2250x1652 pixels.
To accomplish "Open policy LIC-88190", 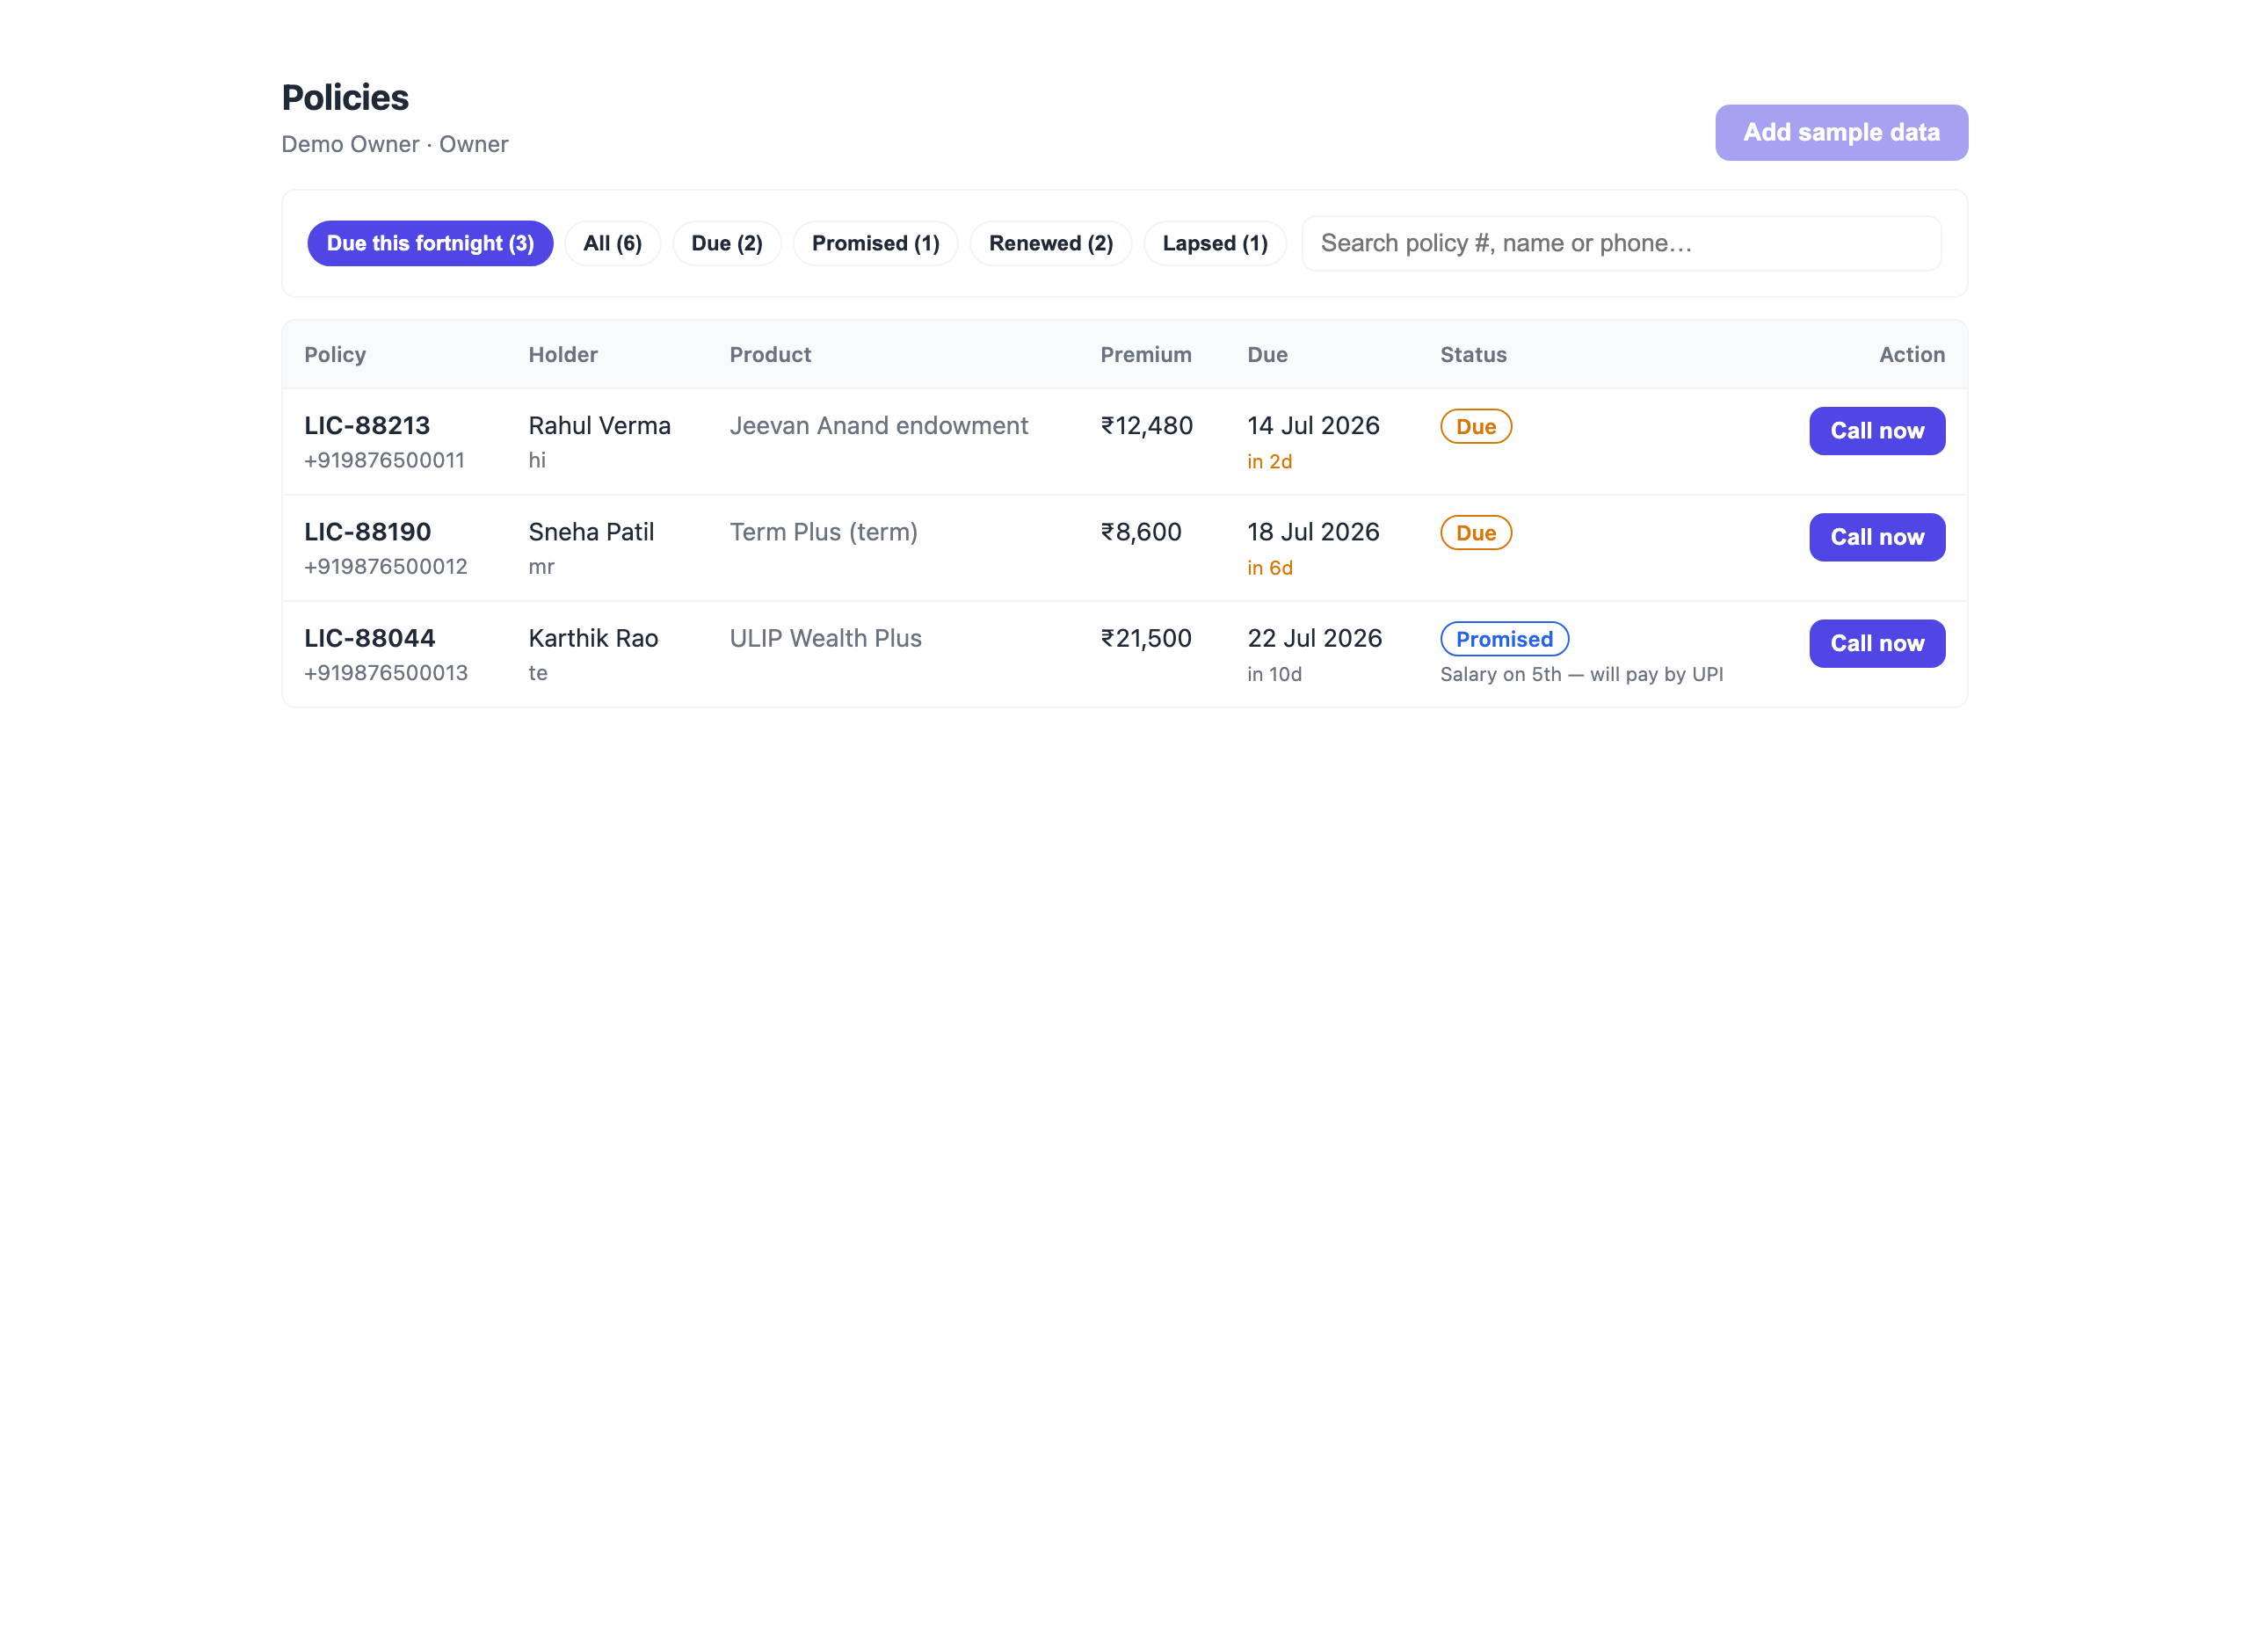I will tap(368, 532).
